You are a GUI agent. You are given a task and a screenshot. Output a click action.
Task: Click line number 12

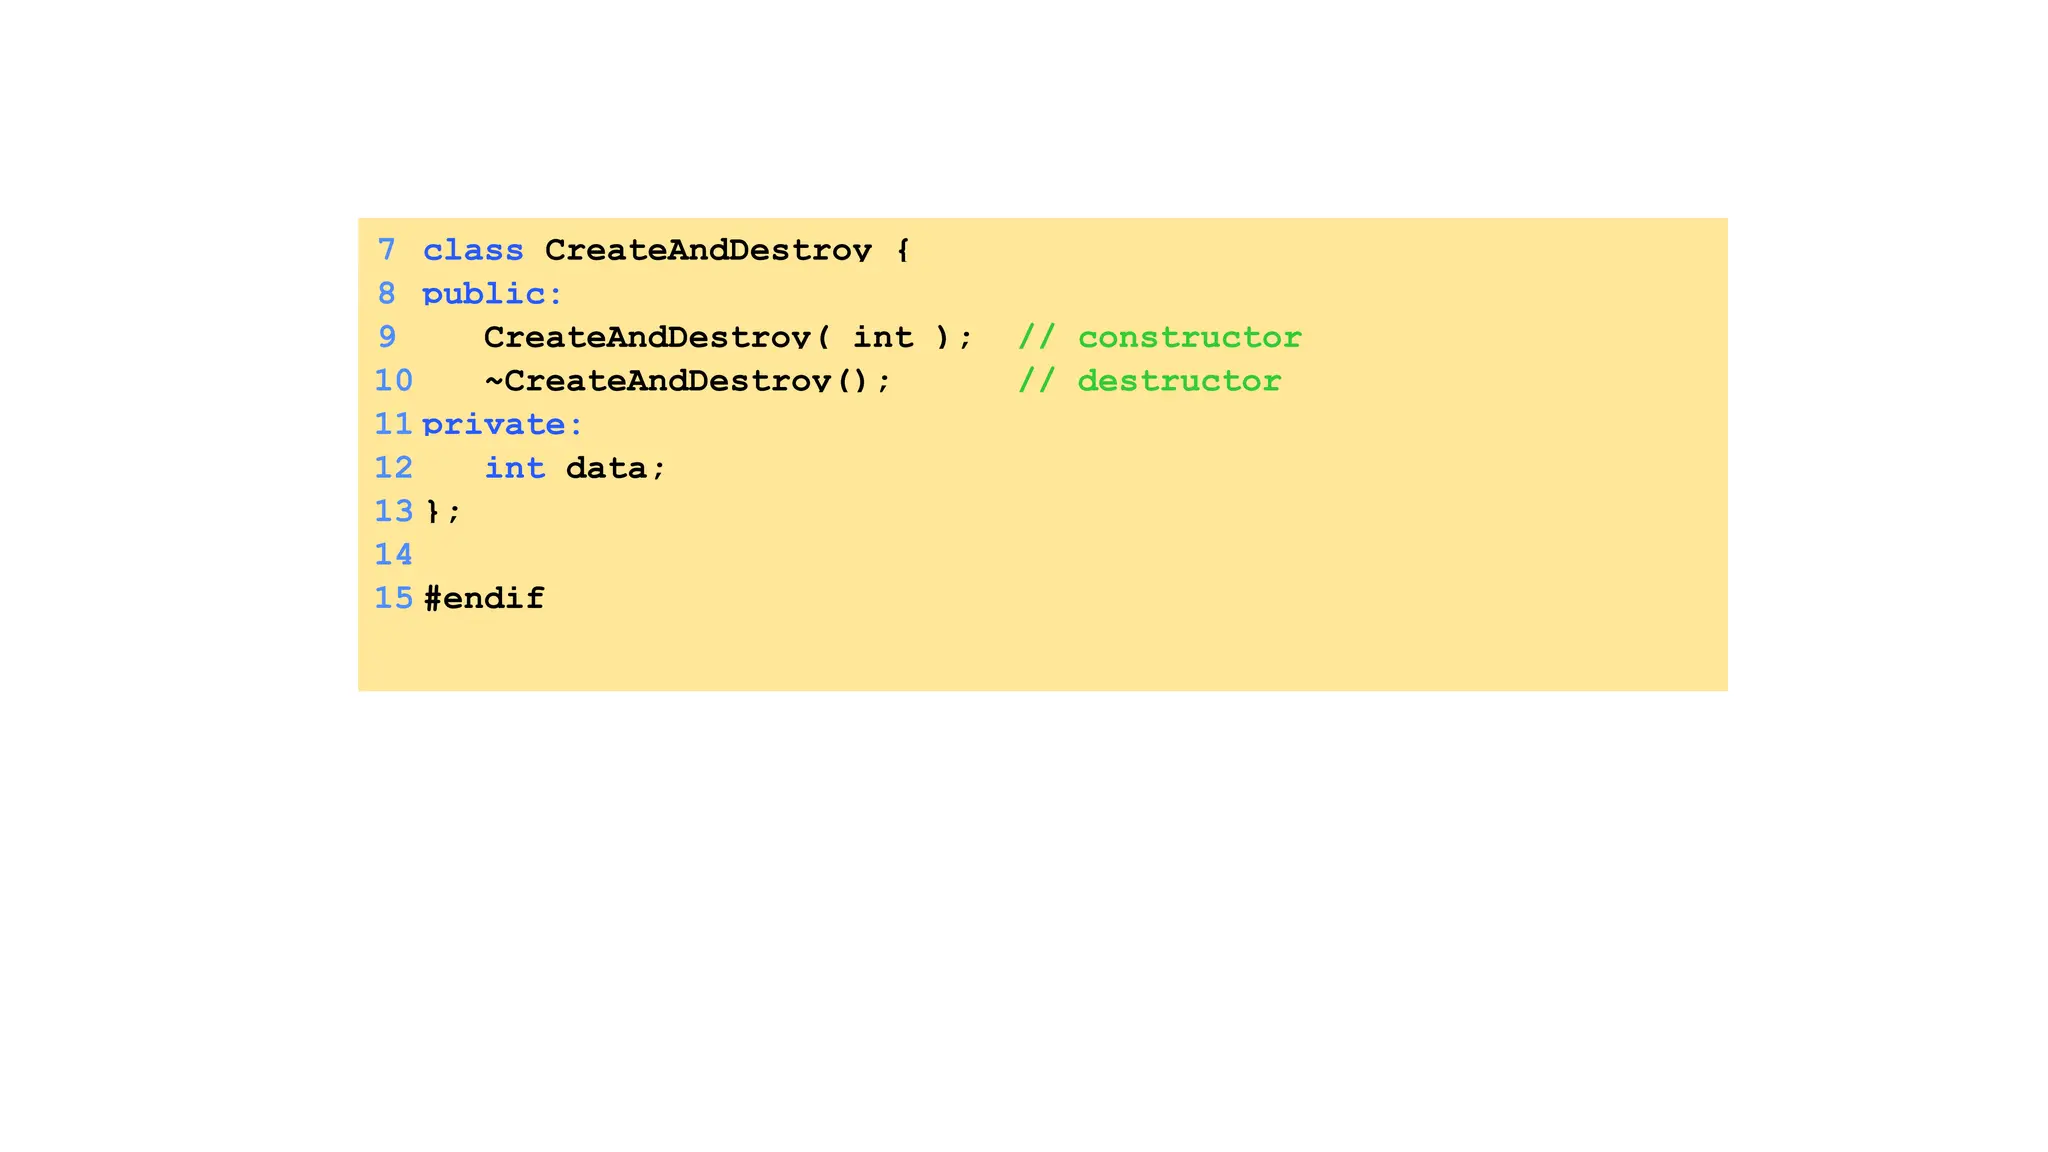393,468
